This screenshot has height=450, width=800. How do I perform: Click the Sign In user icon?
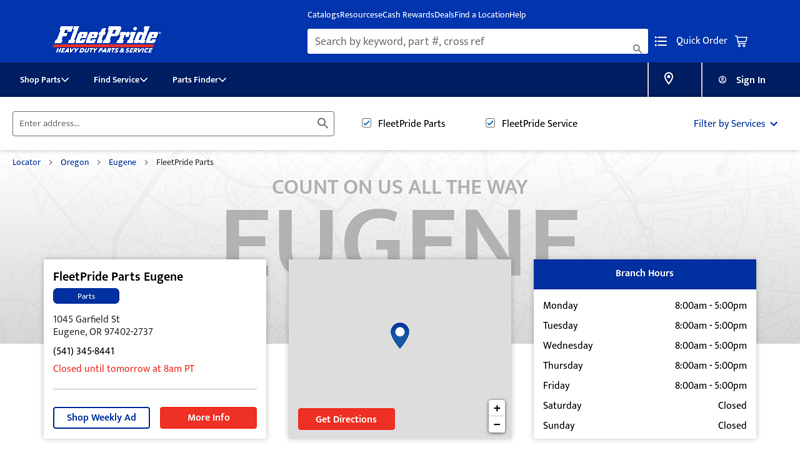pos(722,80)
